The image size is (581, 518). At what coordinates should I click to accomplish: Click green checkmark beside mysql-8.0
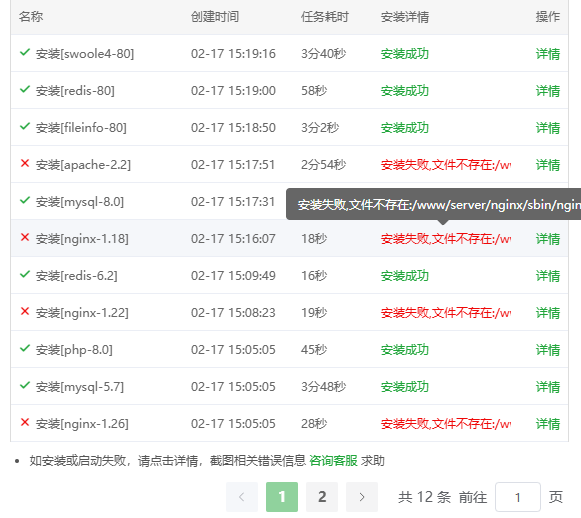pyautogui.click(x=25, y=200)
